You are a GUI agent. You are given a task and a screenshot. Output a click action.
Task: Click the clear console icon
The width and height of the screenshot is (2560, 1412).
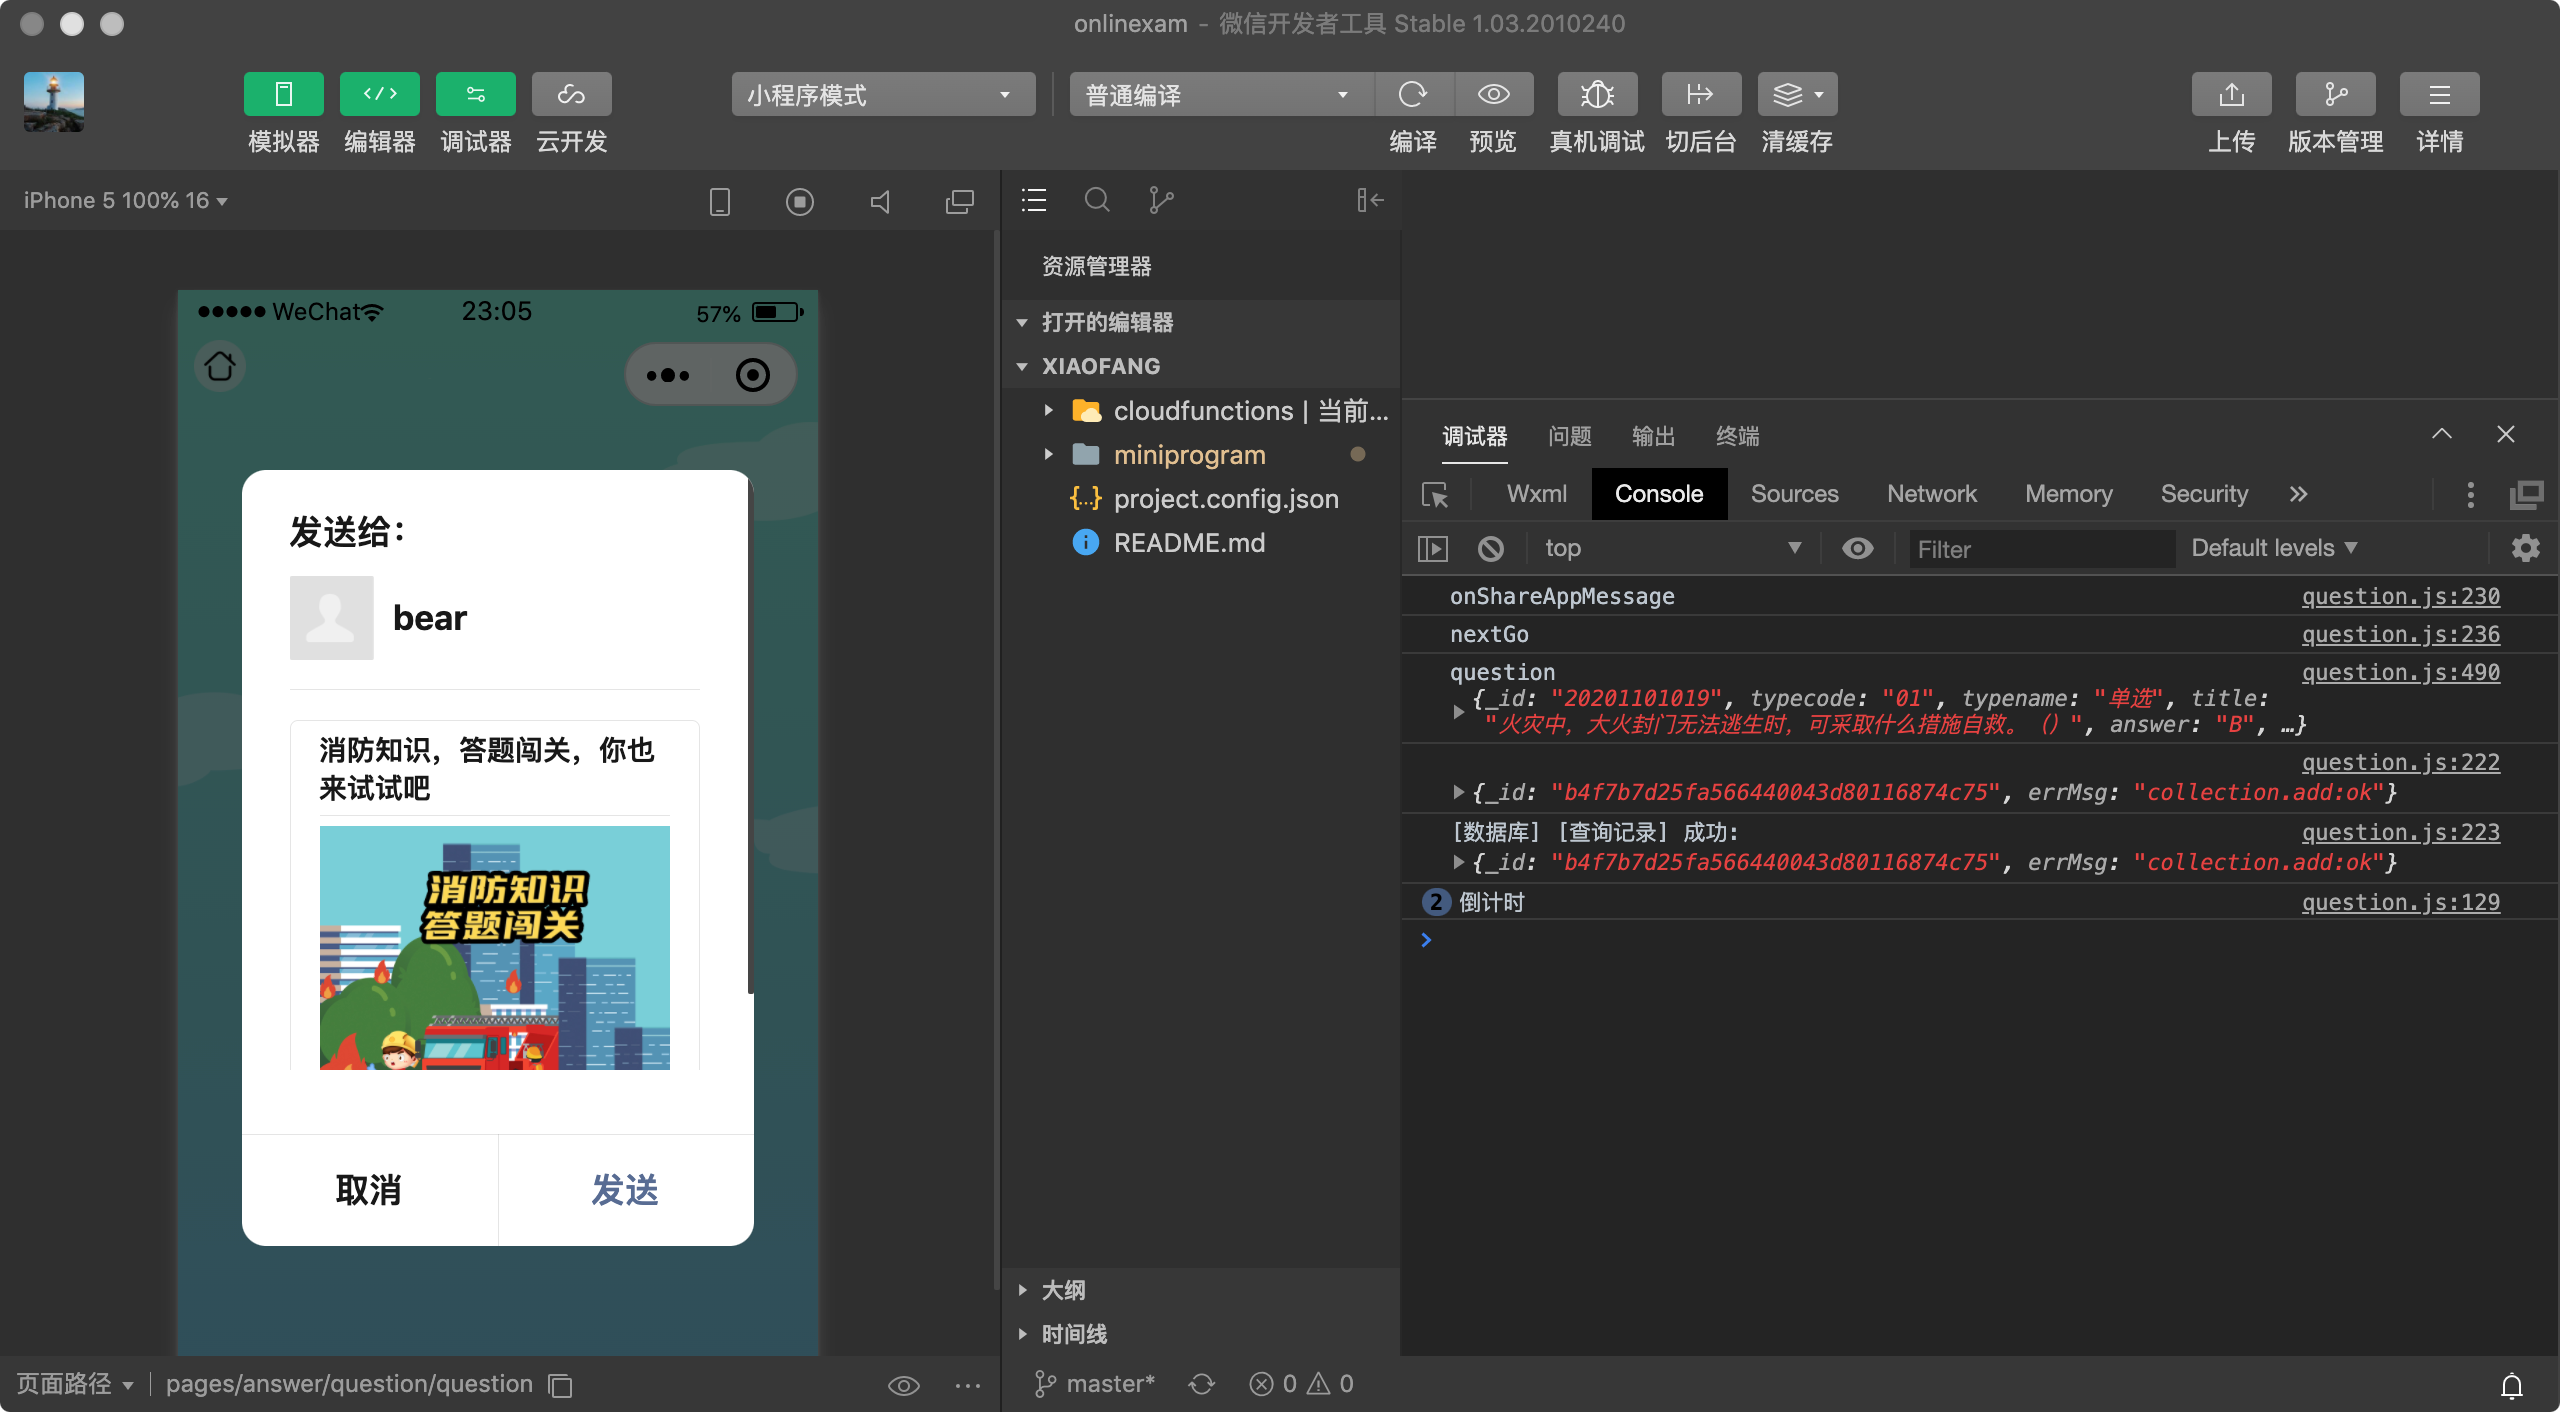1490,548
